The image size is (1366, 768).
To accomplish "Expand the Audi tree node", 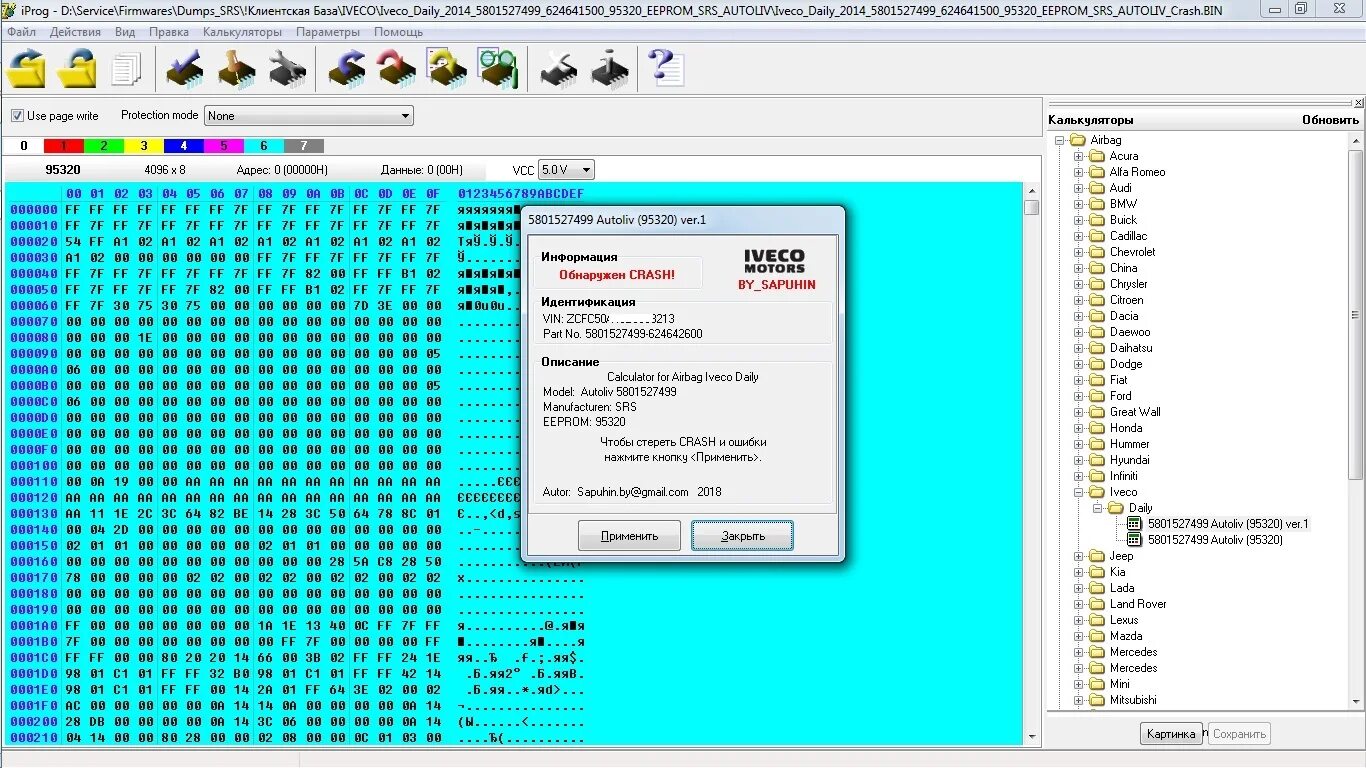I will (x=1079, y=188).
